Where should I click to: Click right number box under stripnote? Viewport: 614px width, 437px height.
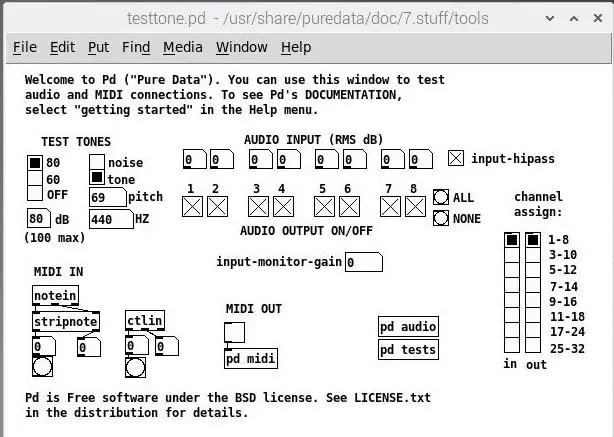89,347
